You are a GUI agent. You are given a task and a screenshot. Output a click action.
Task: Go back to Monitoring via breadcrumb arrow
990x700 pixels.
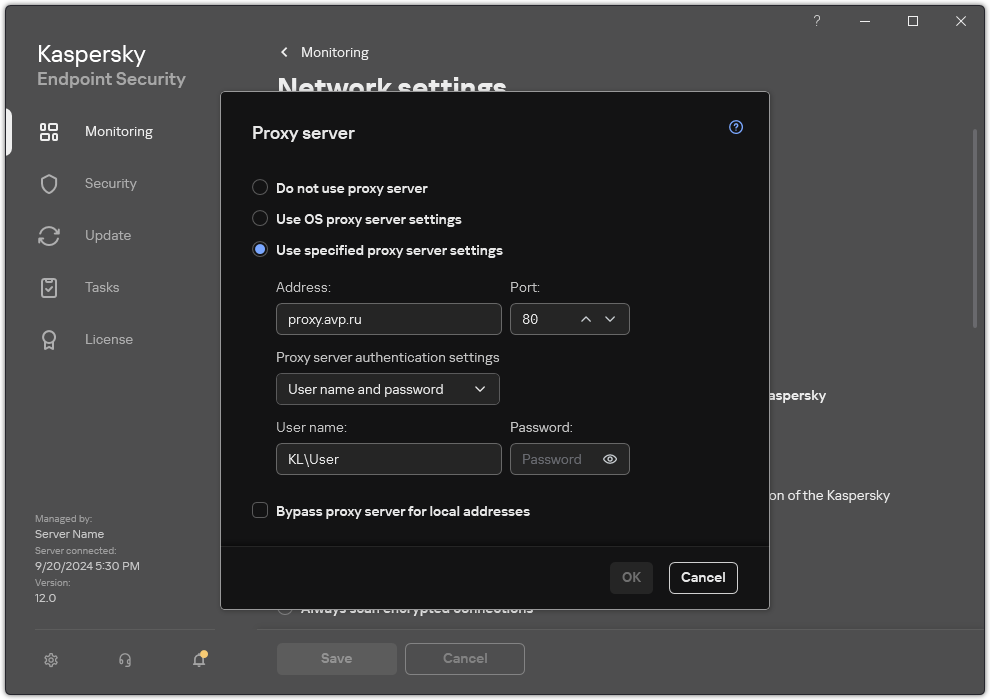click(x=285, y=52)
